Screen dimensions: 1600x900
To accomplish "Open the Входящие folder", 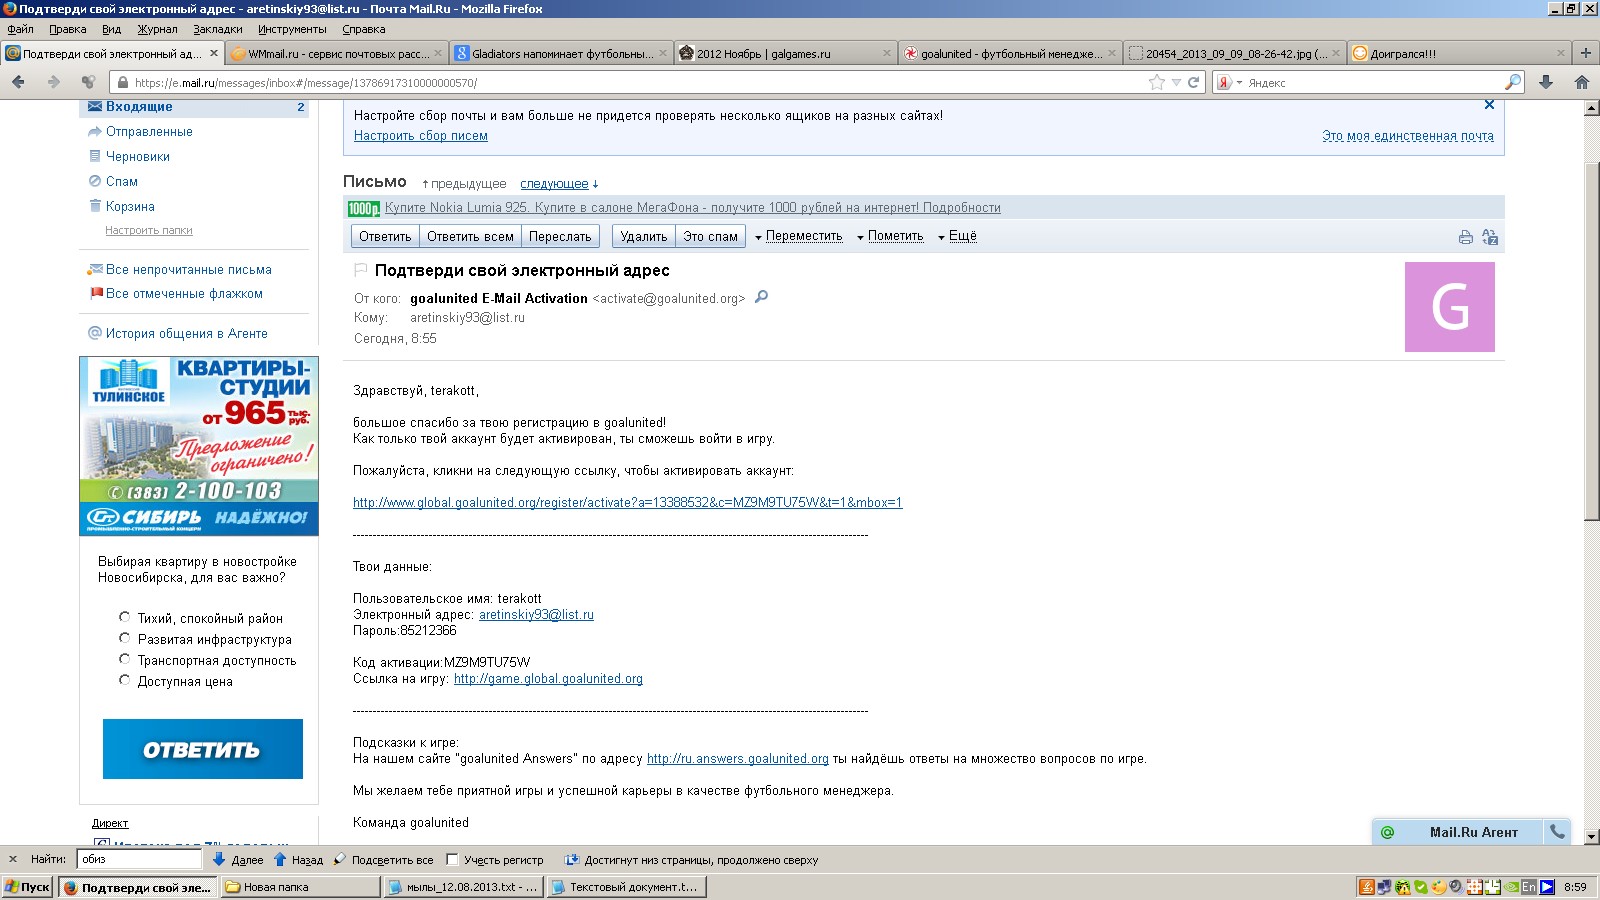I will 139,107.
